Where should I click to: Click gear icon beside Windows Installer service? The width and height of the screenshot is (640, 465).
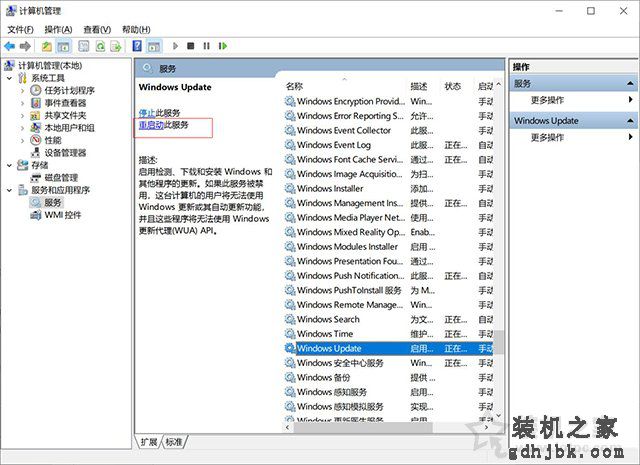pyautogui.click(x=290, y=189)
